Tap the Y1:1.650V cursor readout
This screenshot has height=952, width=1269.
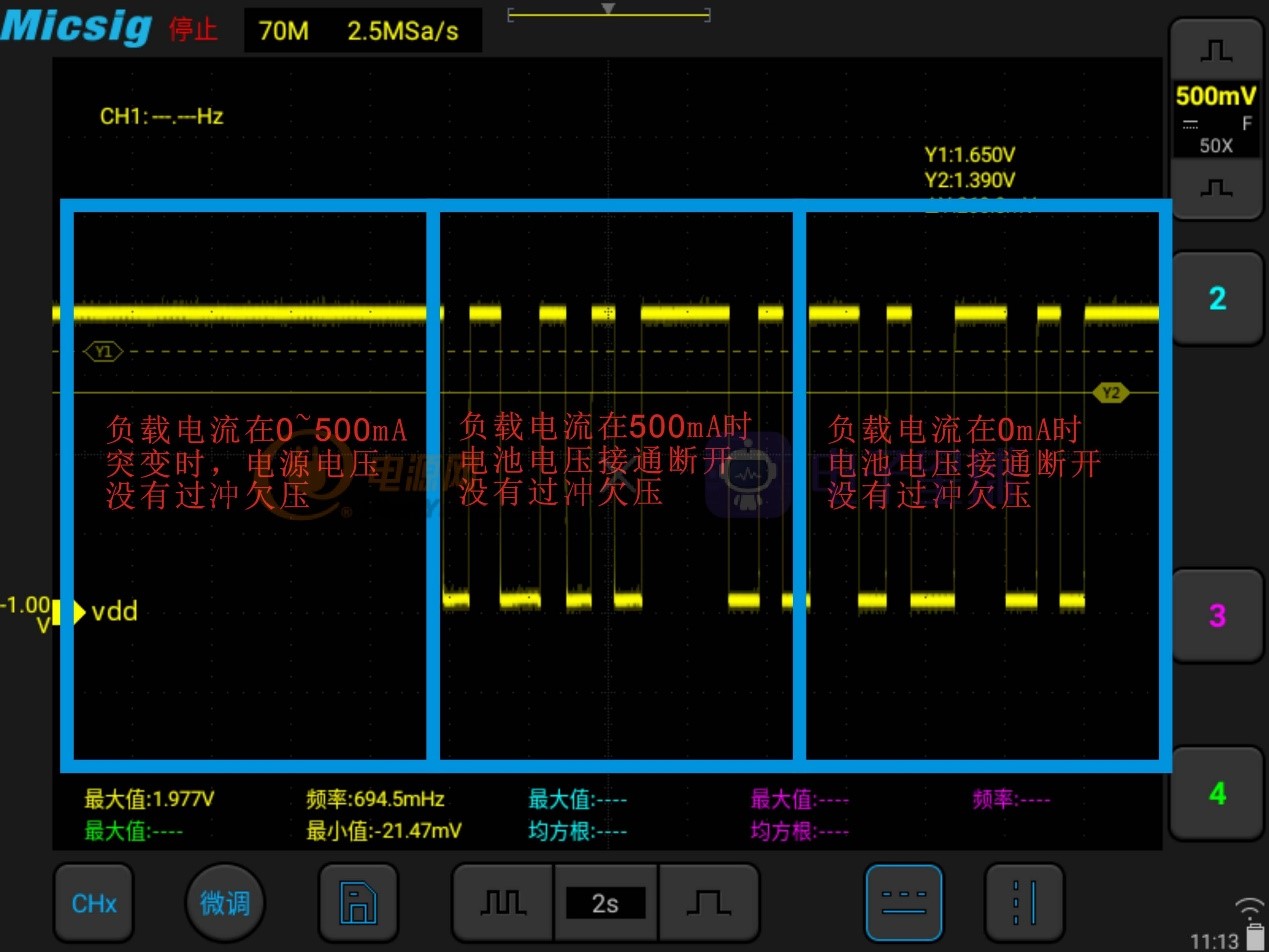pyautogui.click(x=969, y=155)
